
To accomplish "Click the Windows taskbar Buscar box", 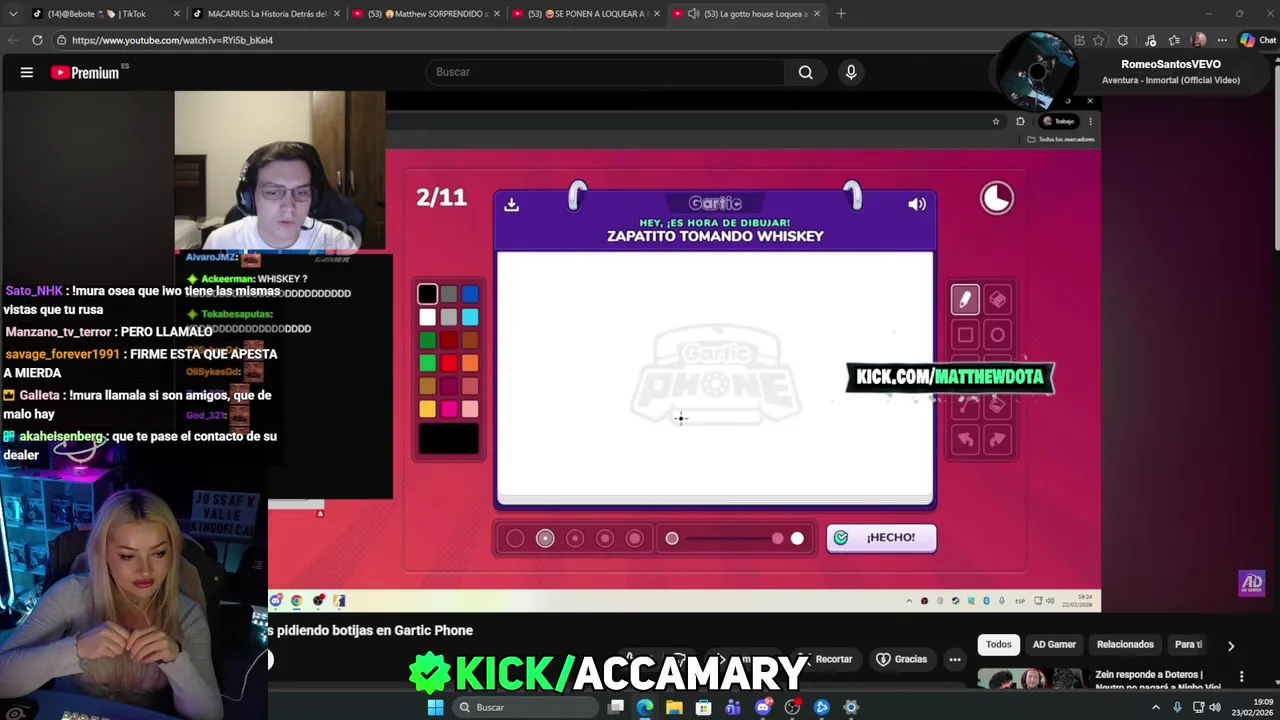I will (x=525, y=707).
